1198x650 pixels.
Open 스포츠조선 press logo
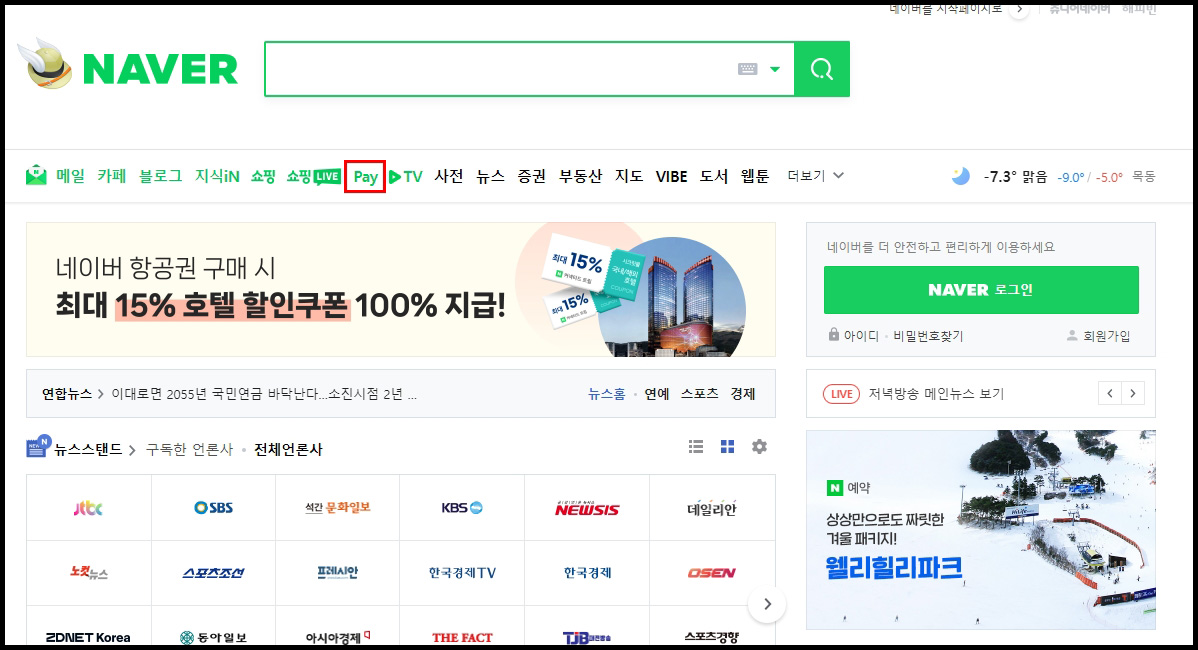[213, 573]
